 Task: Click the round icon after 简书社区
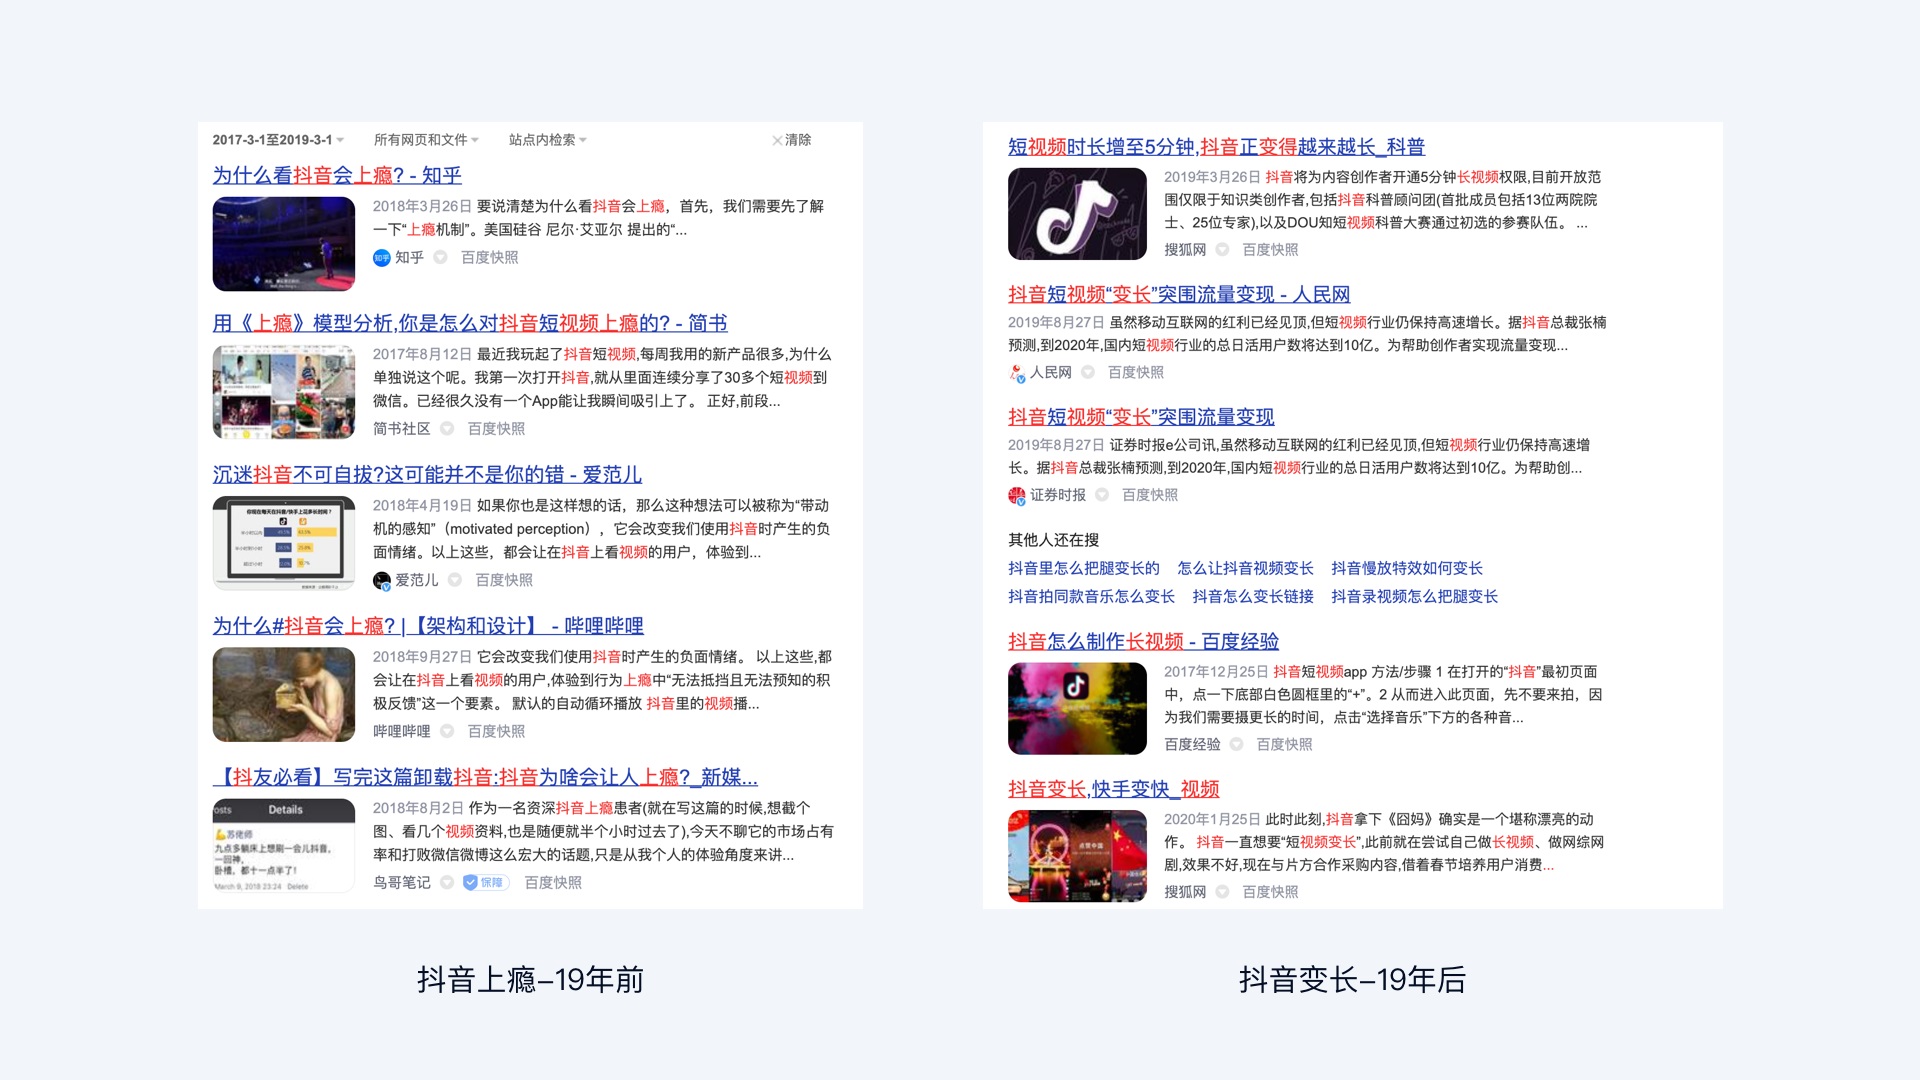447,429
